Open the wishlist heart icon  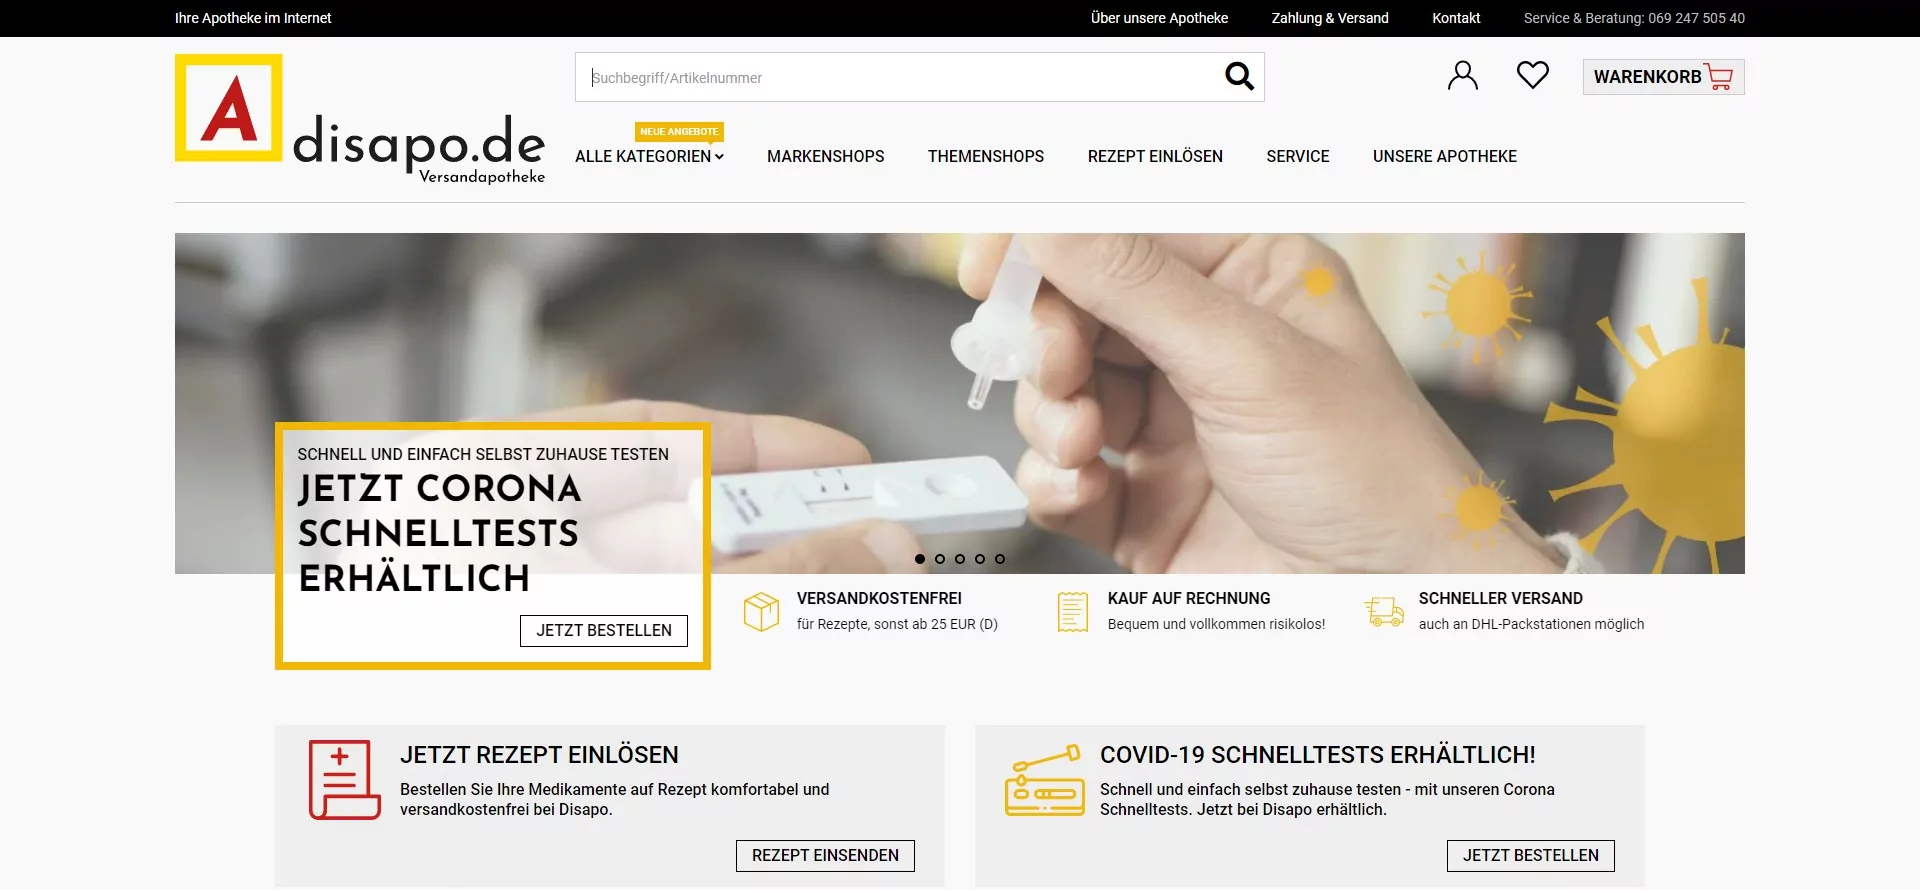click(1532, 75)
